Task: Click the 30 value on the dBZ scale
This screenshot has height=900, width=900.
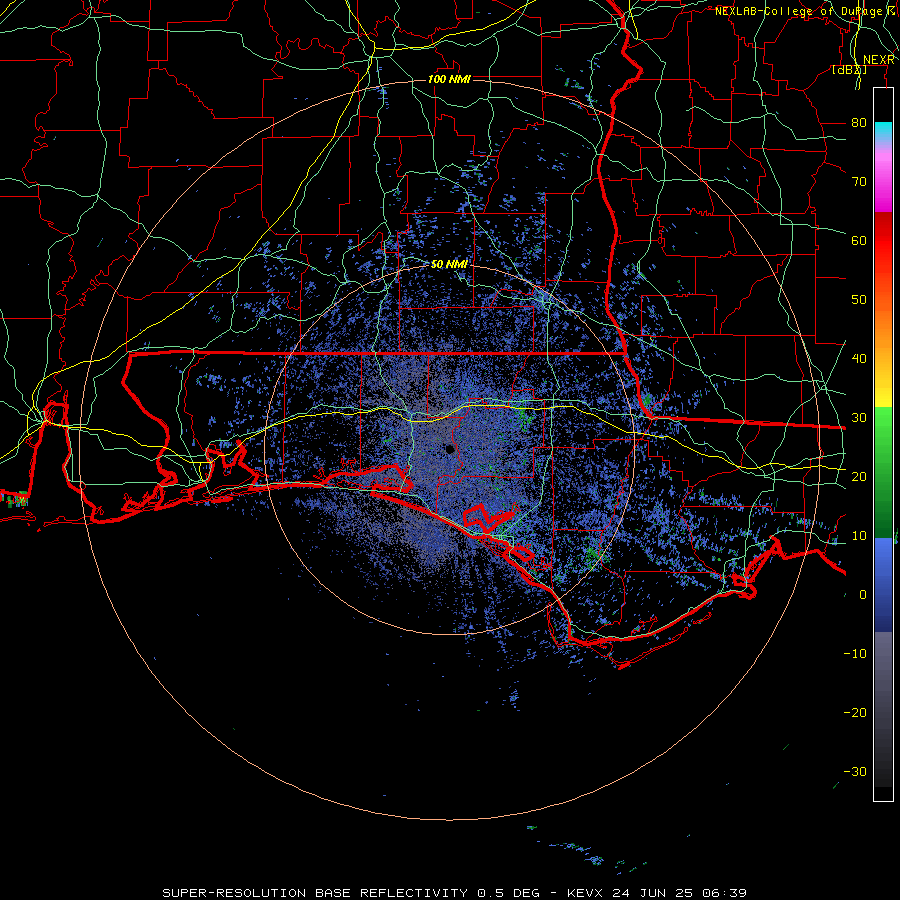Action: tap(859, 417)
